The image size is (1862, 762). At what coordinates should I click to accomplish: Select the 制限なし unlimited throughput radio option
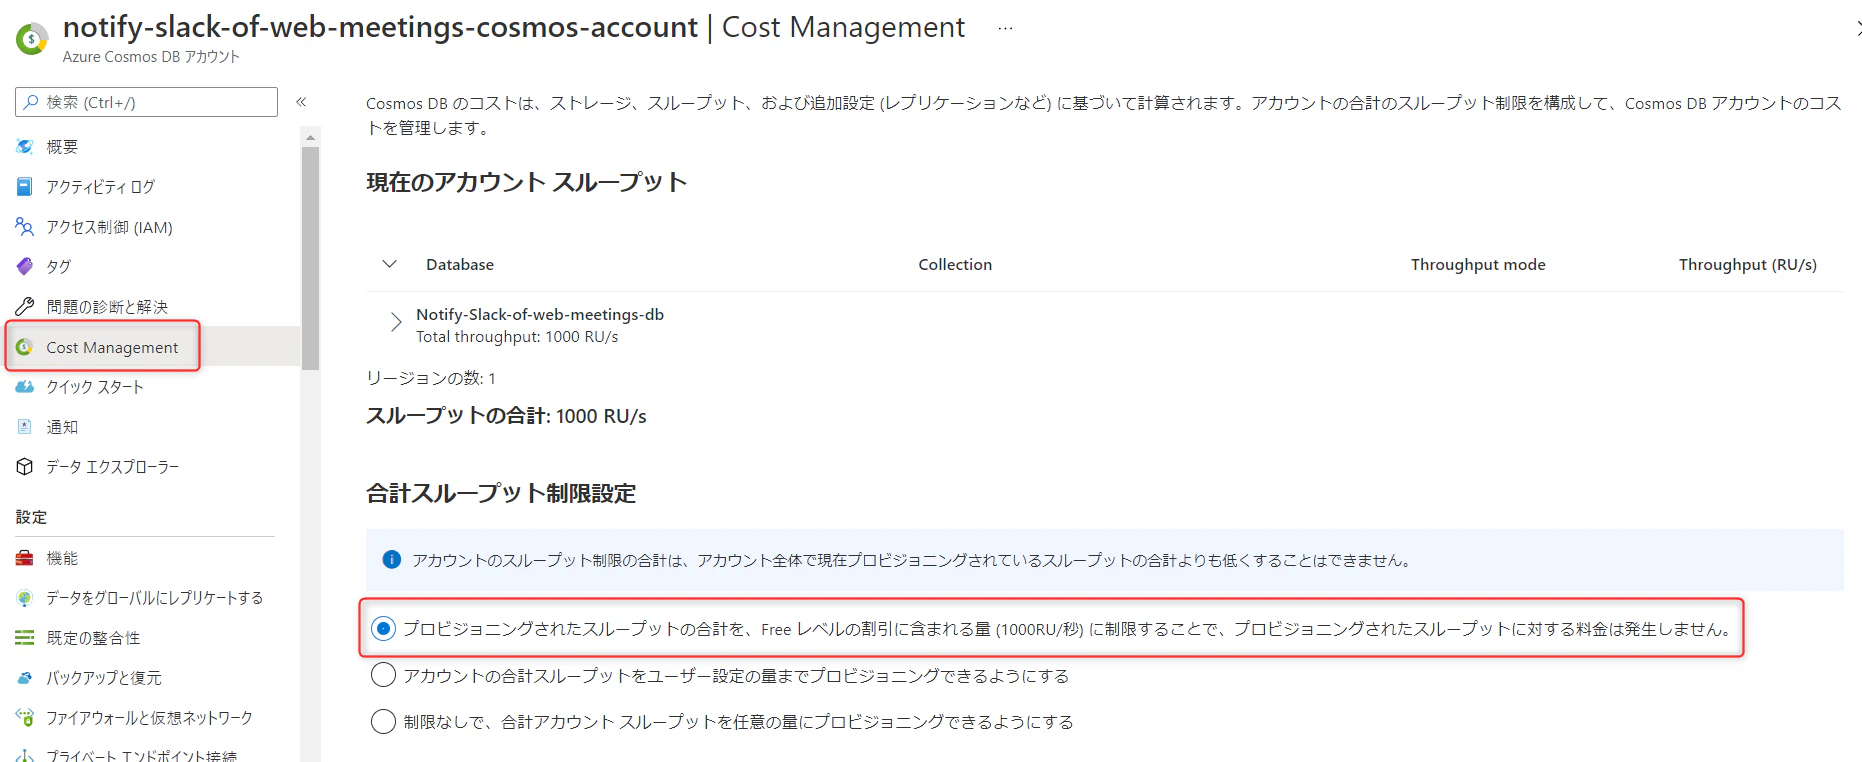click(383, 722)
